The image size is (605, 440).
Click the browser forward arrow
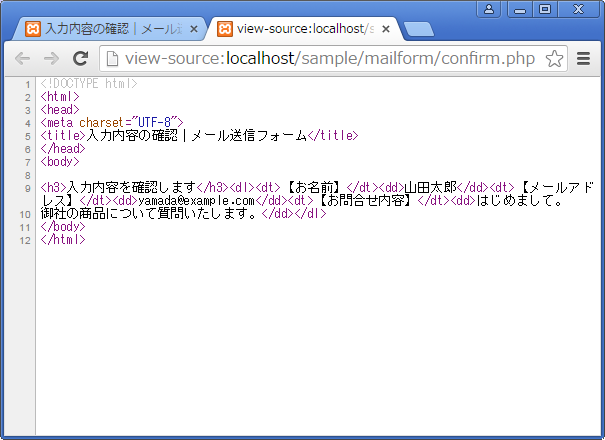pyautogui.click(x=51, y=59)
